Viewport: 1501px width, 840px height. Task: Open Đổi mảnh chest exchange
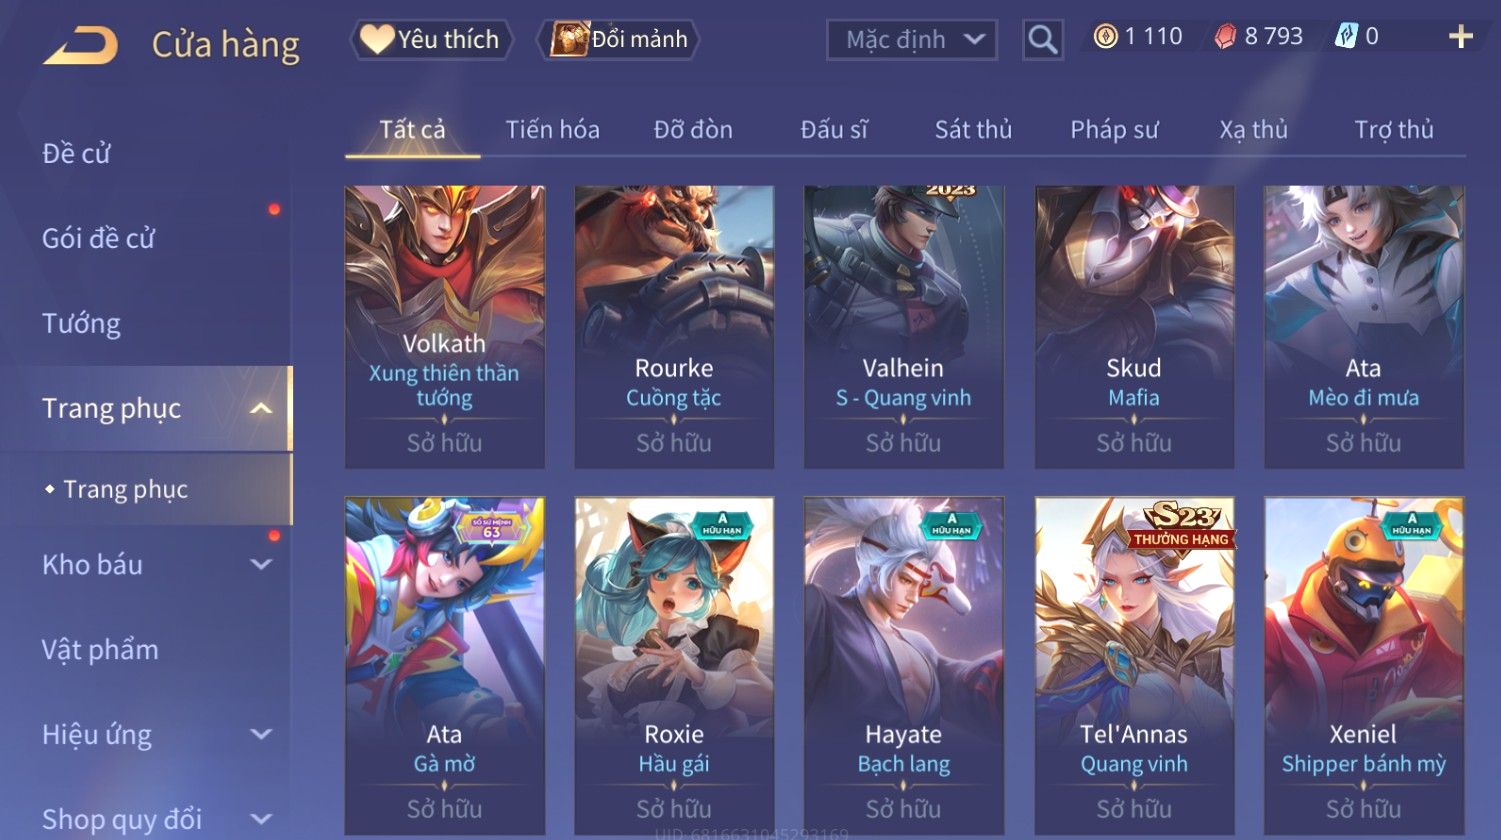click(x=618, y=39)
